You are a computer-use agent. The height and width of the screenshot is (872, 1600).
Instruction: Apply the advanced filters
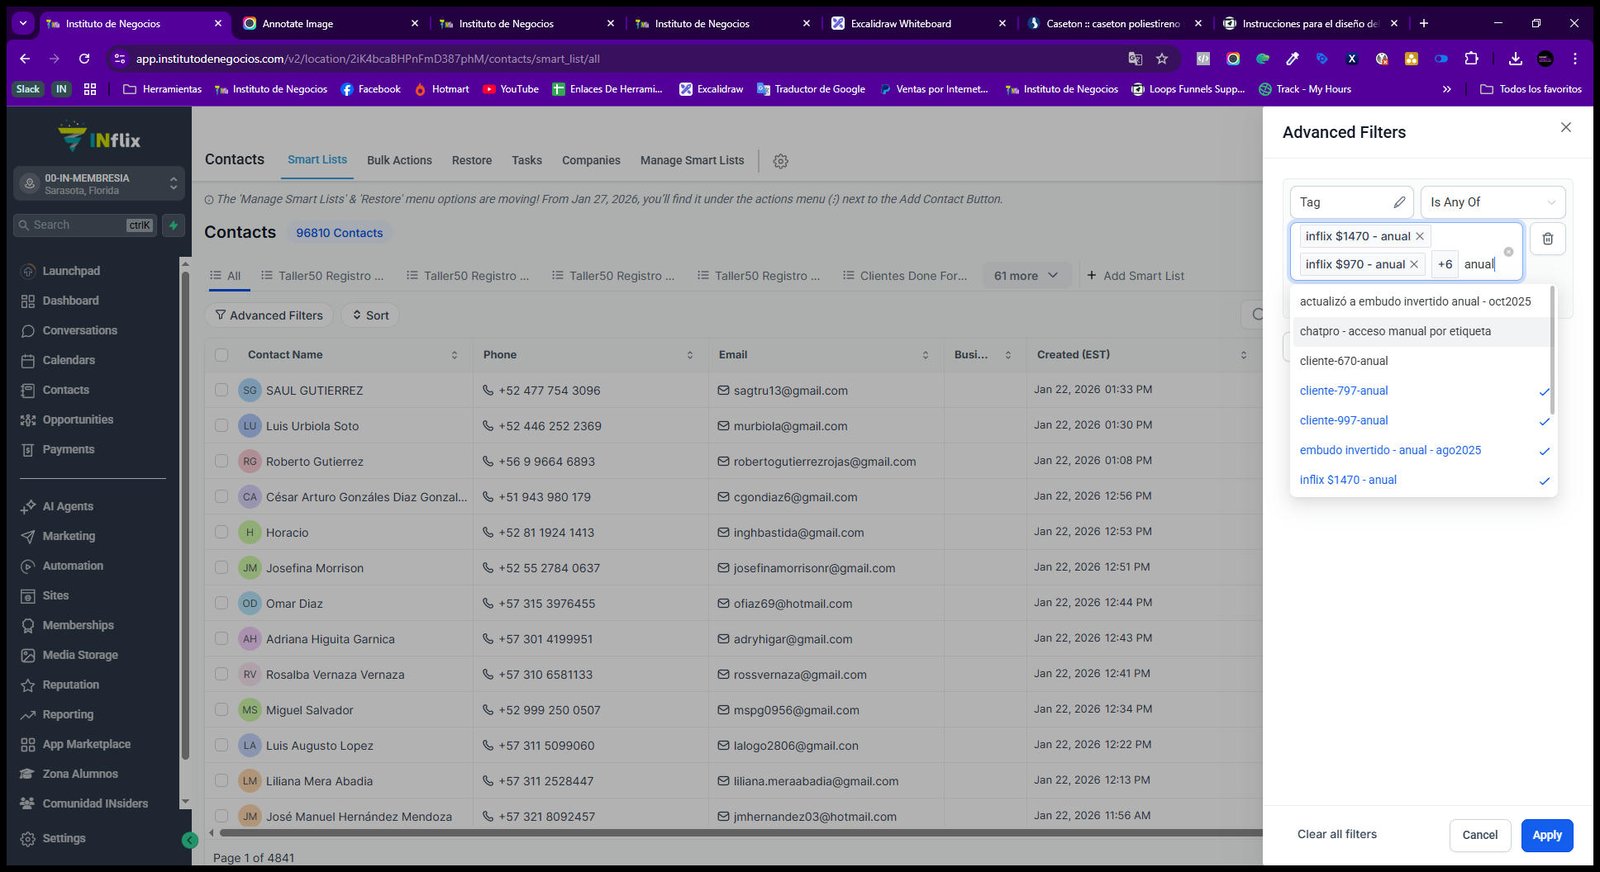tap(1547, 835)
